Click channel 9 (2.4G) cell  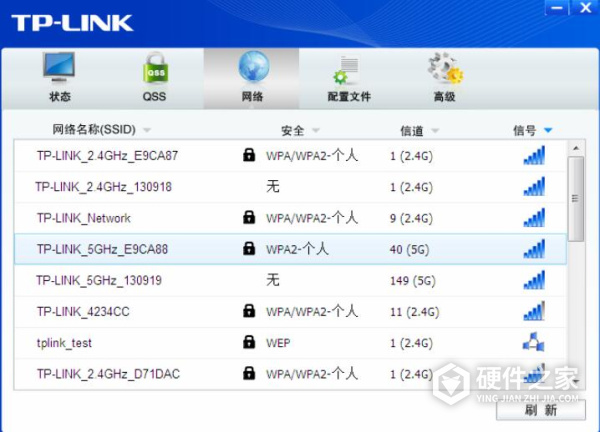click(x=411, y=218)
